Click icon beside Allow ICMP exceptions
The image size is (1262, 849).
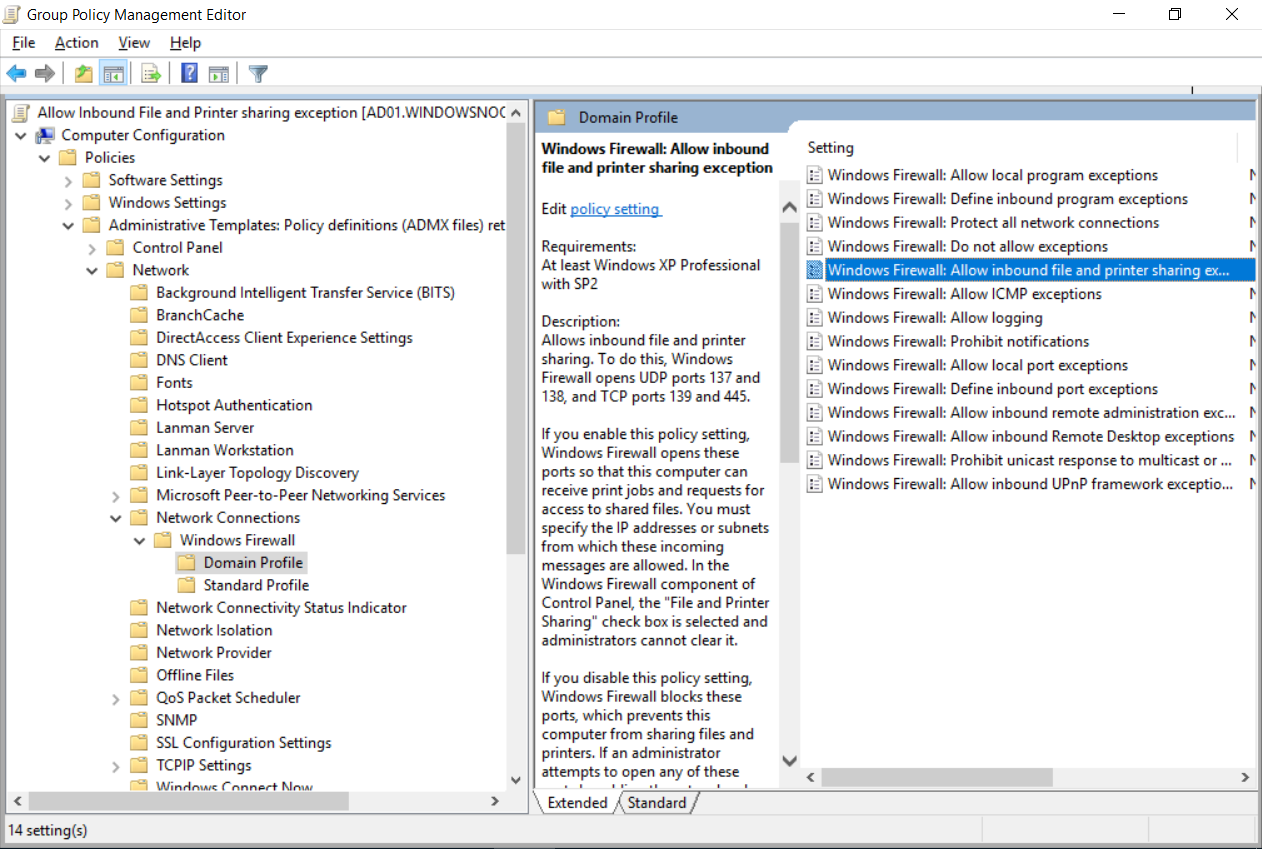coord(815,294)
